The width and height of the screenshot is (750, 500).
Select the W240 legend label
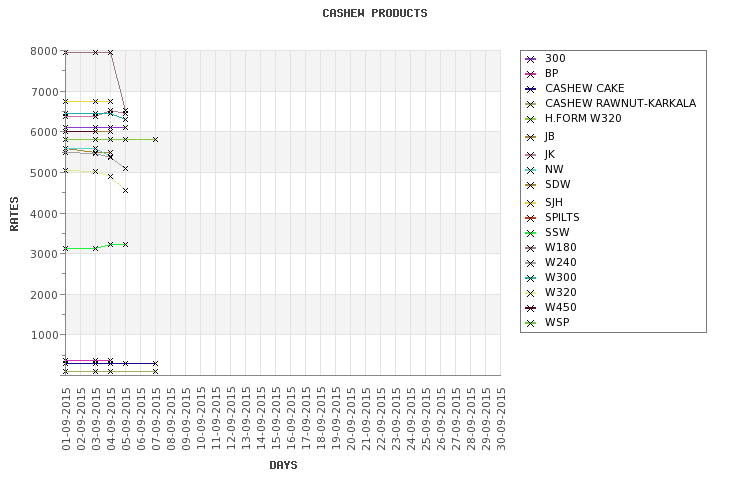pos(561,262)
